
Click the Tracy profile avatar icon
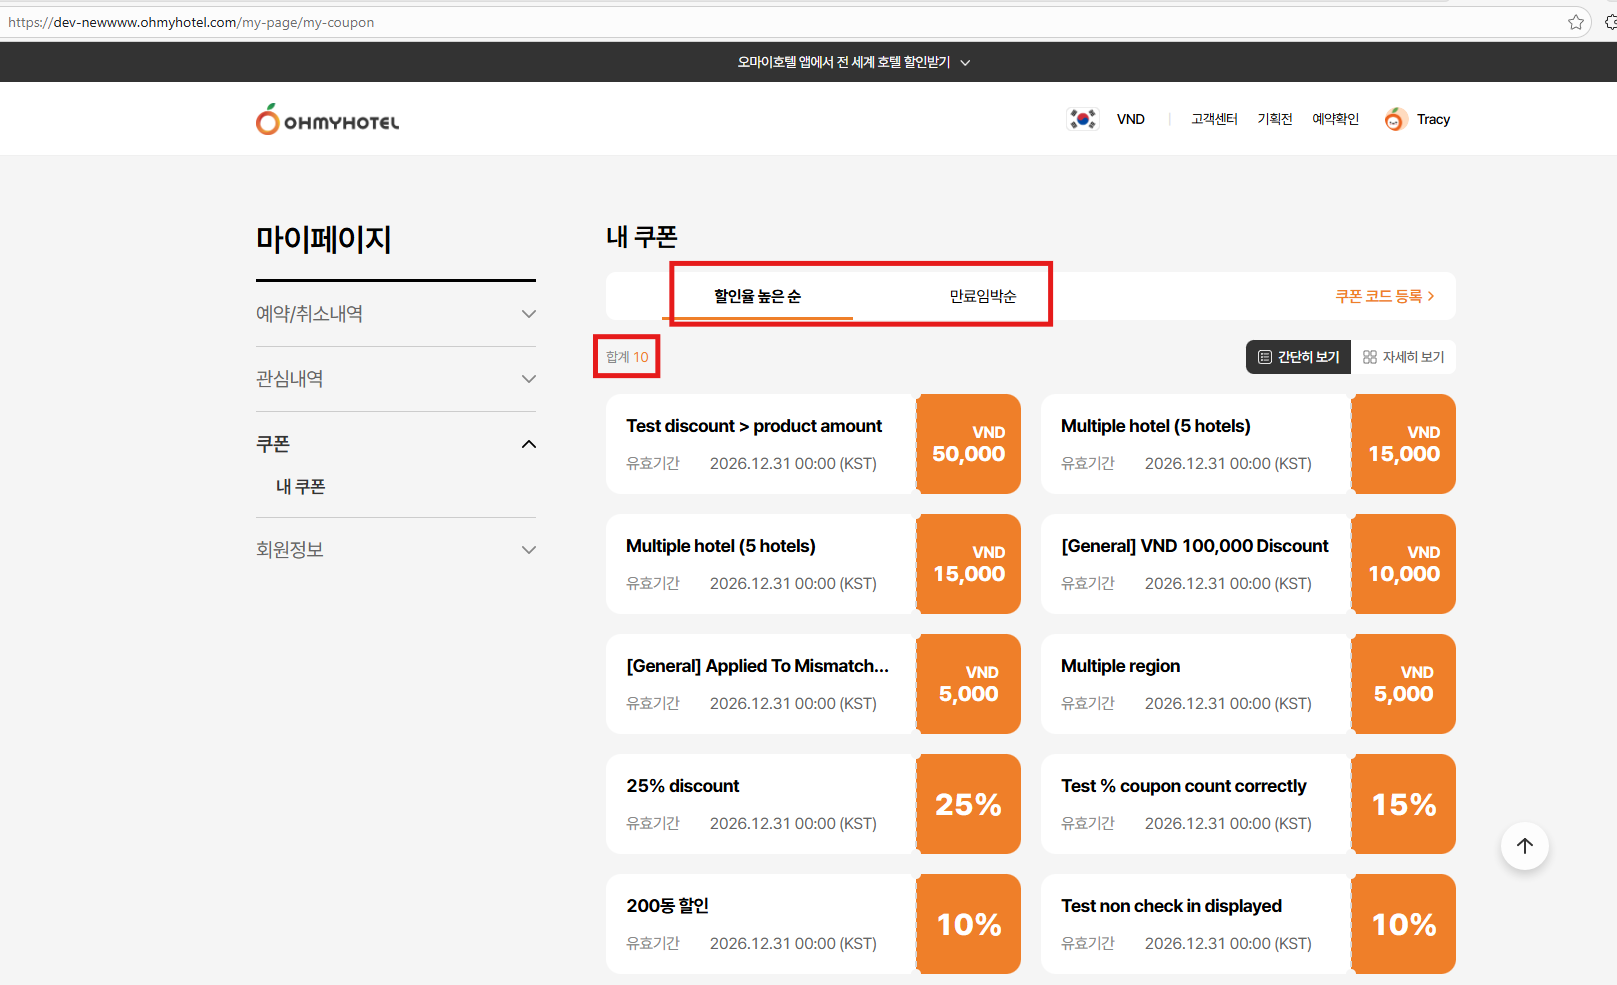tap(1395, 120)
